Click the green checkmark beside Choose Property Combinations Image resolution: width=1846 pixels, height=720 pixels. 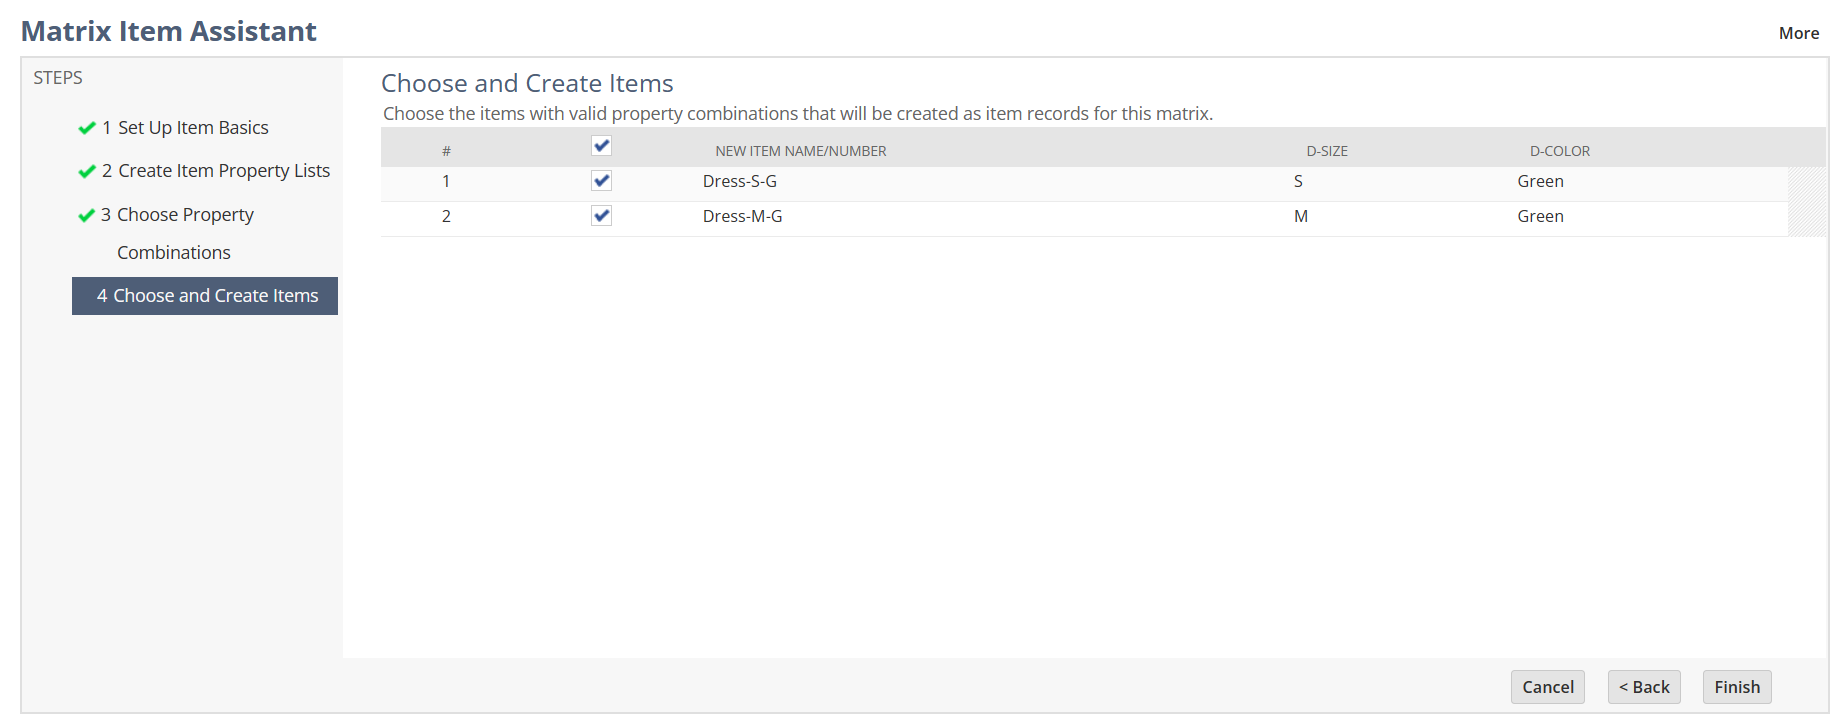point(87,215)
